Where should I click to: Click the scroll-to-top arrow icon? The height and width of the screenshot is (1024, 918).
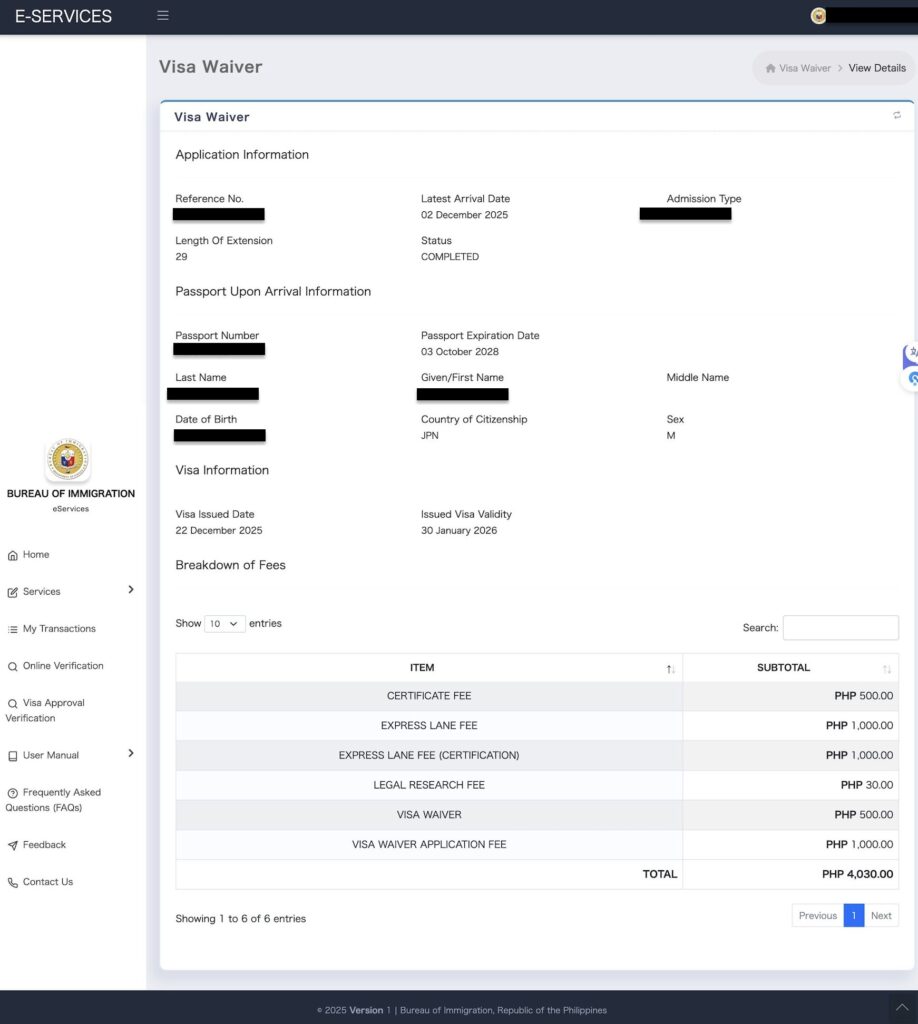click(x=902, y=1008)
